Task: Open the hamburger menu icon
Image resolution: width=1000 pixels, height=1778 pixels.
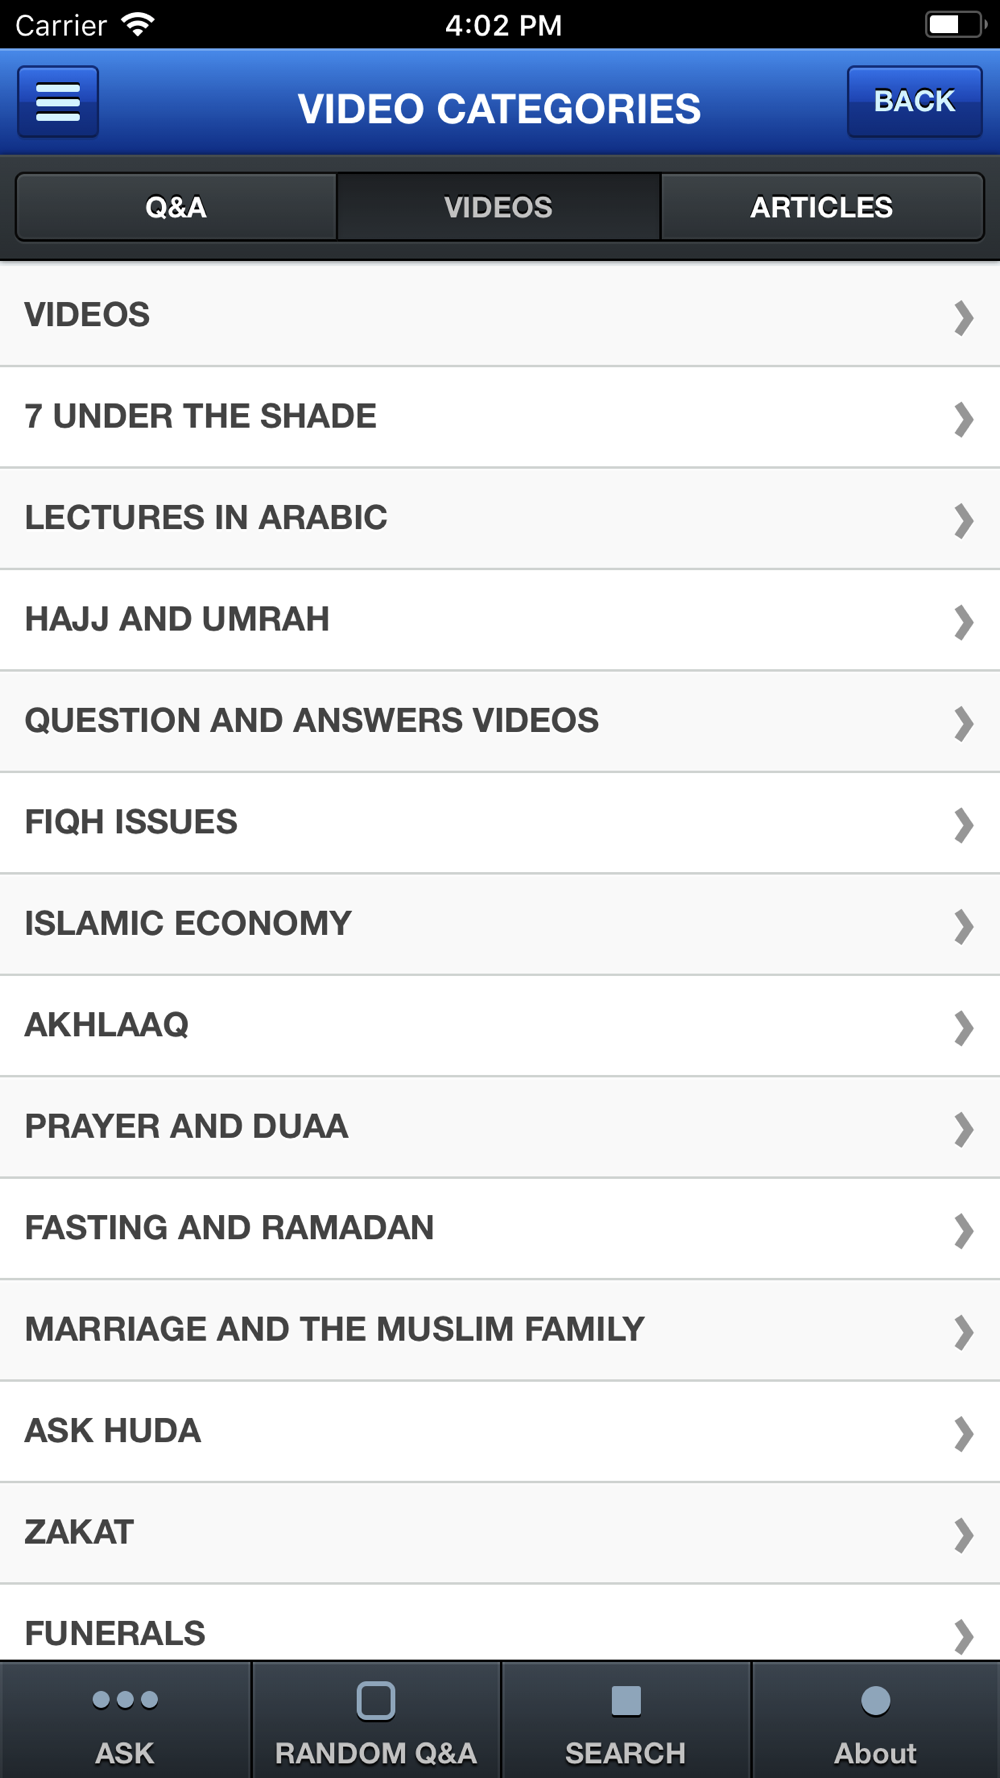Action: pos(58,102)
